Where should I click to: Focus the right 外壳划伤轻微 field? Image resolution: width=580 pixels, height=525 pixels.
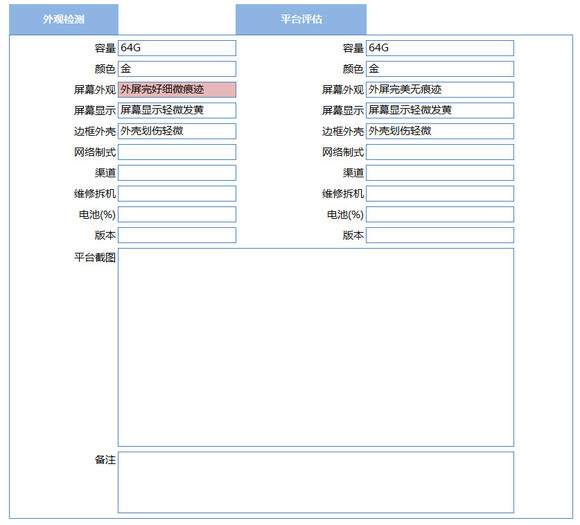click(x=440, y=131)
